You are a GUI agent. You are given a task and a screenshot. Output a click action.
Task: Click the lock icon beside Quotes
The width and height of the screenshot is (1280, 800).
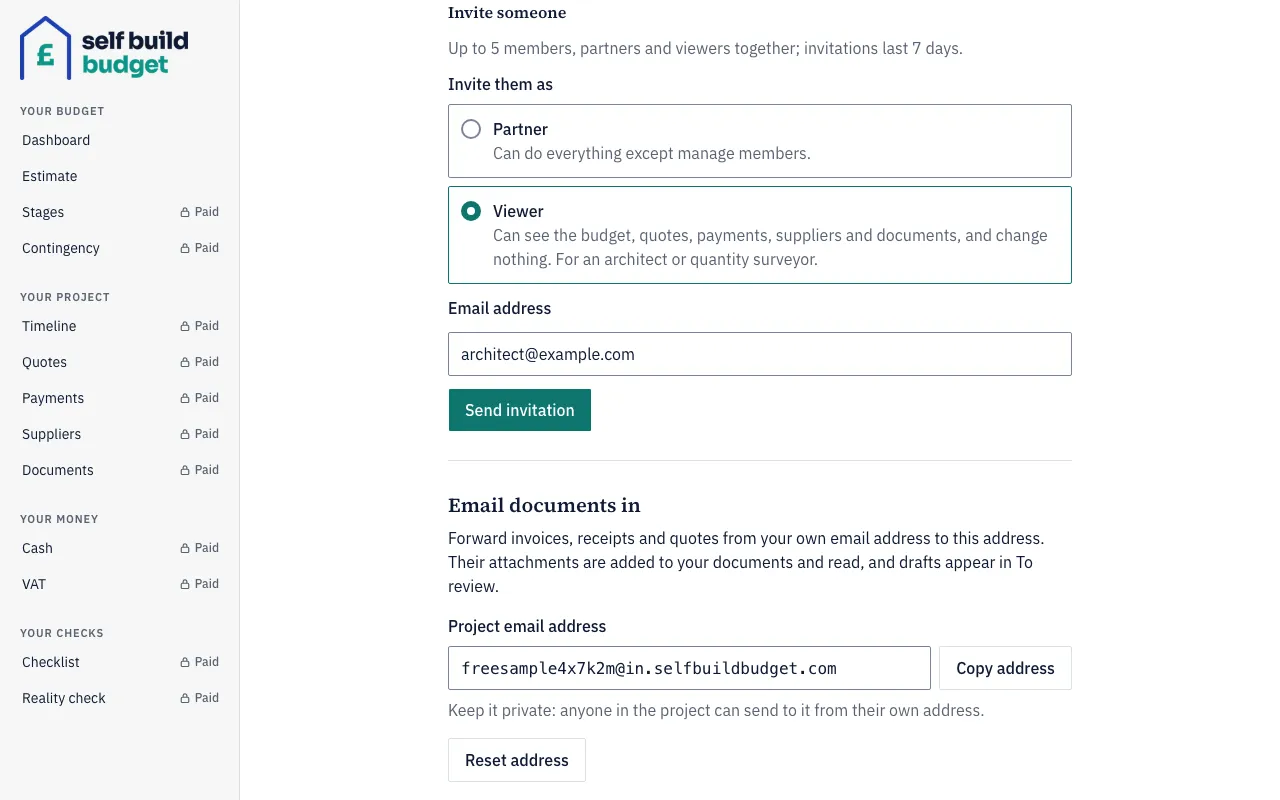(185, 362)
